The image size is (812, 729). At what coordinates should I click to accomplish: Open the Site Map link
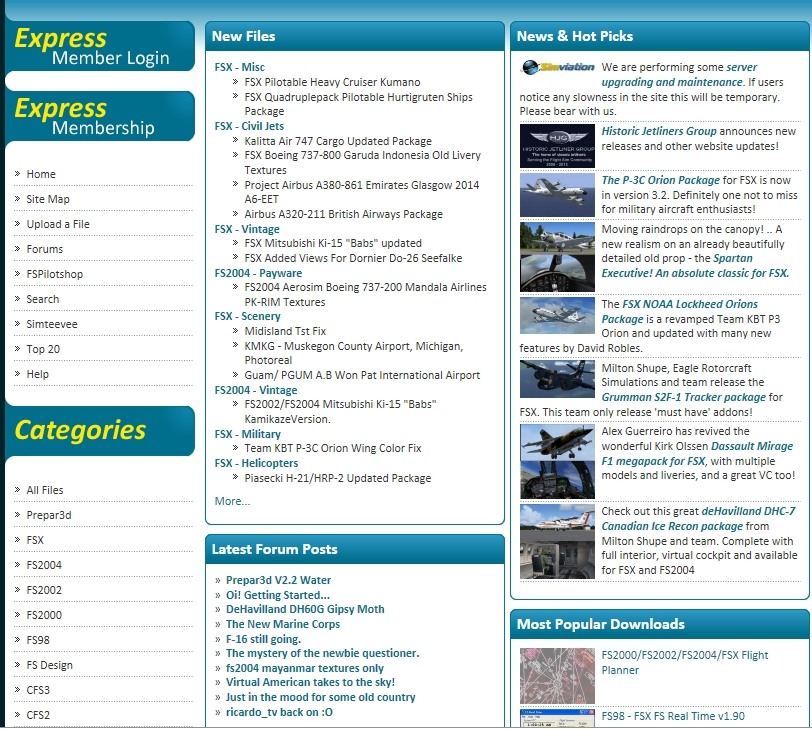coord(48,199)
